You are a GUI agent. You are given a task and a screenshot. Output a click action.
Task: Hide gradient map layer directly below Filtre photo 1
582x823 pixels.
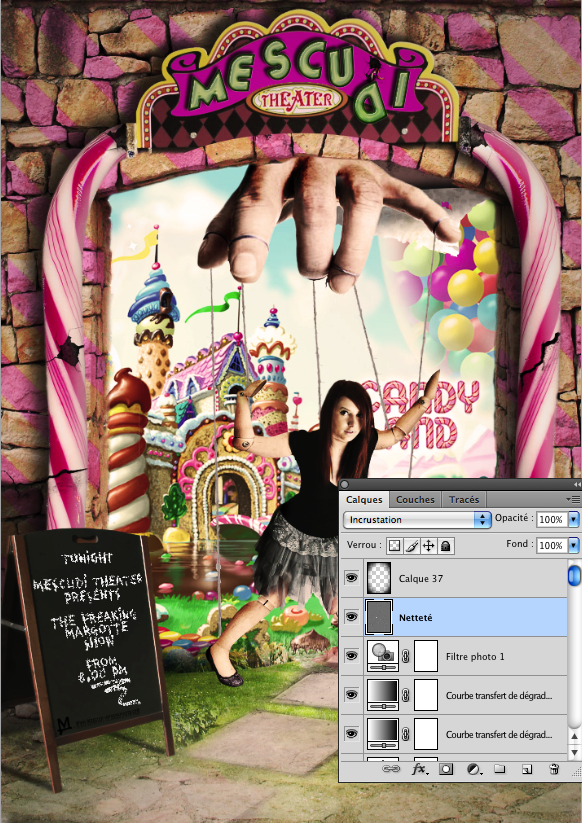click(x=351, y=695)
